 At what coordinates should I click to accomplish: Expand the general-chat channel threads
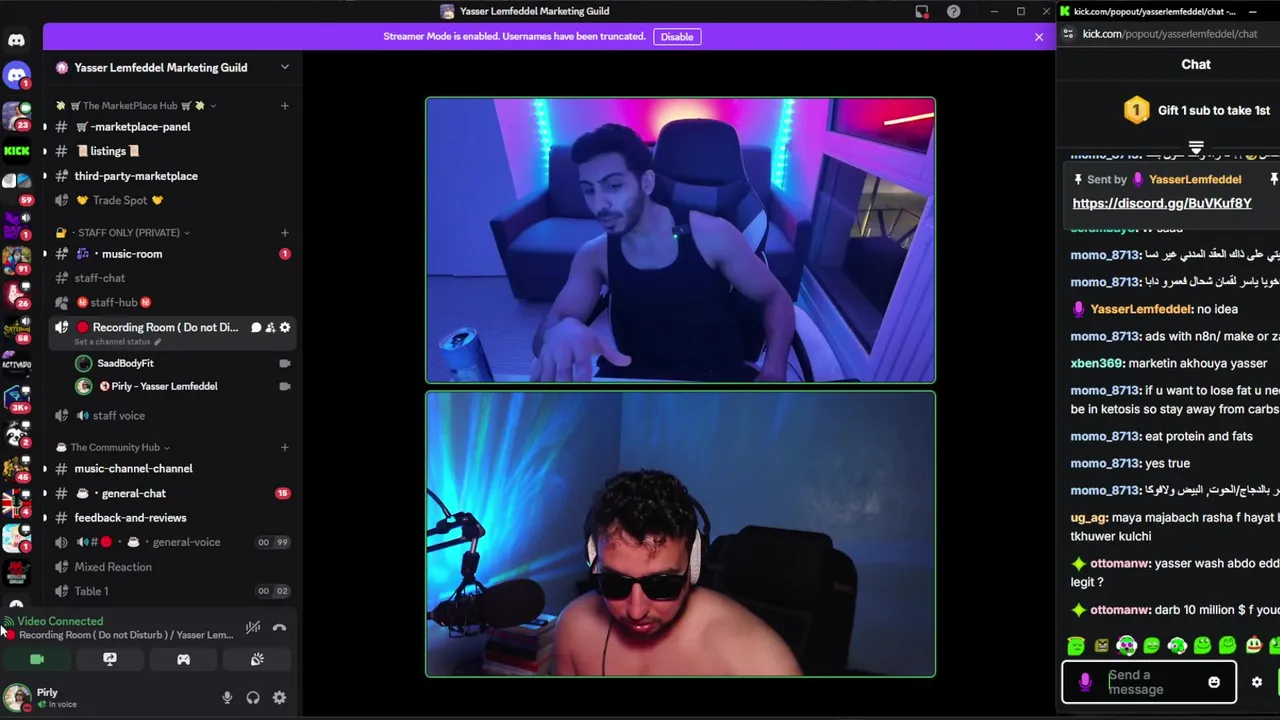(44, 493)
